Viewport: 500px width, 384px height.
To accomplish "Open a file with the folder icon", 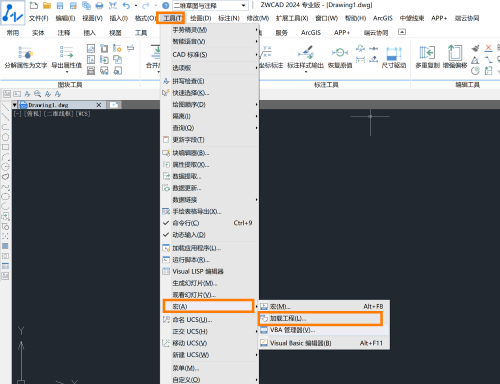I will coord(47,5).
